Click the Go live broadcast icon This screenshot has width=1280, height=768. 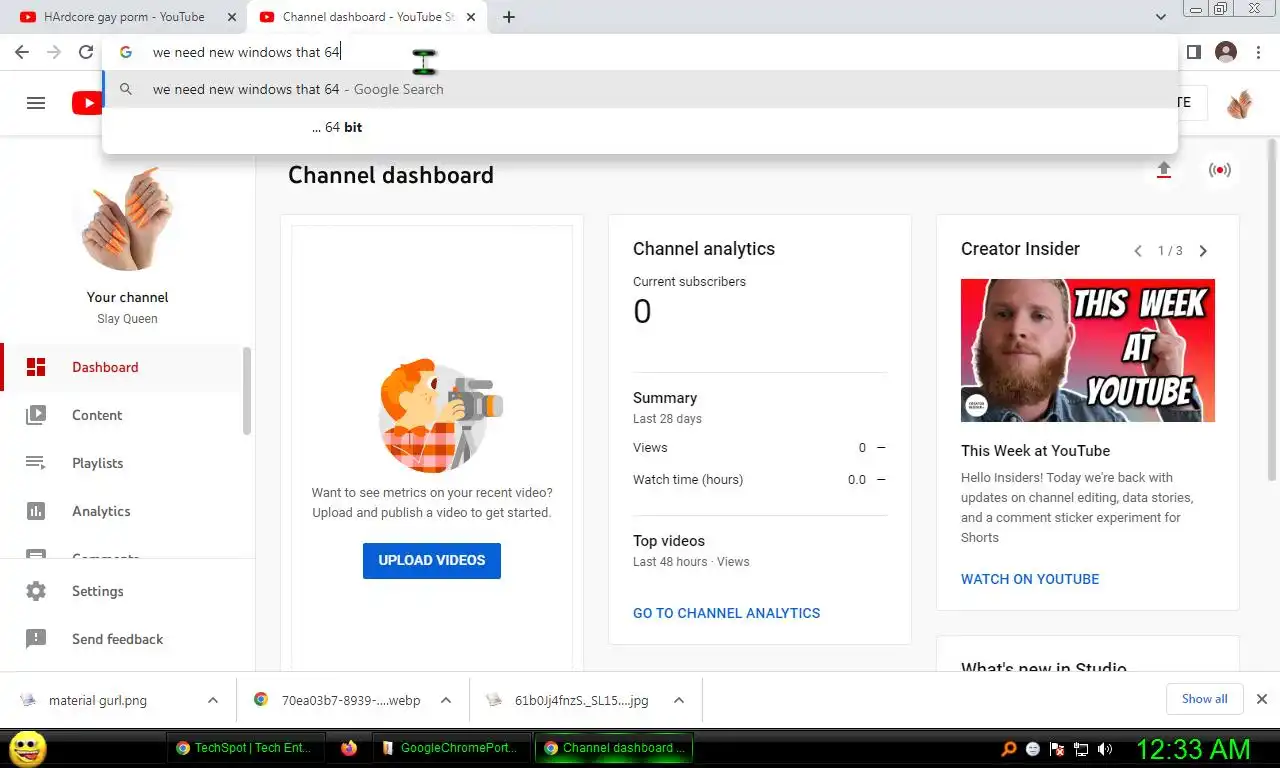[x=1219, y=170]
